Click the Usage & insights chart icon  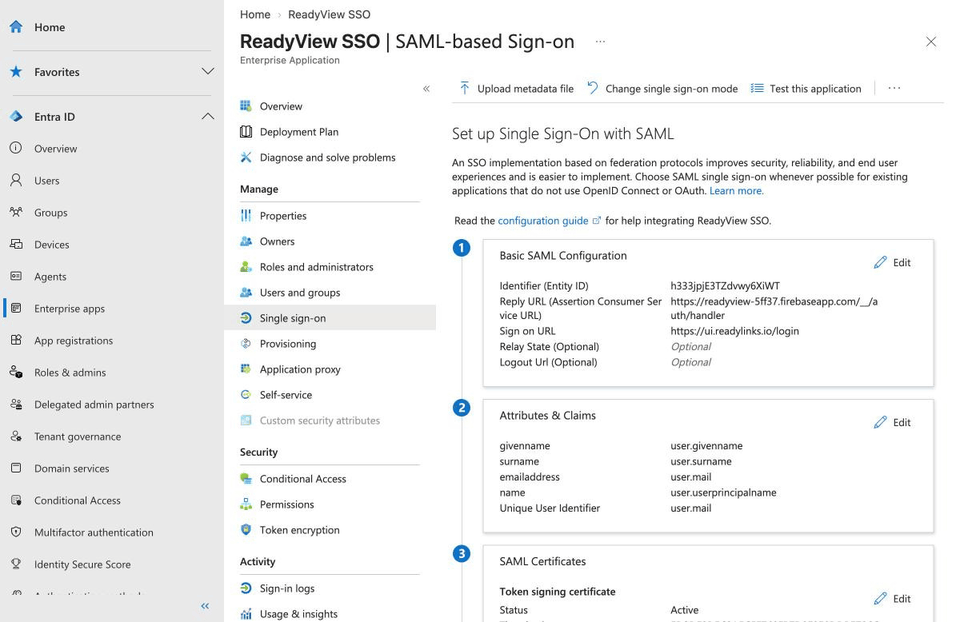point(246,613)
